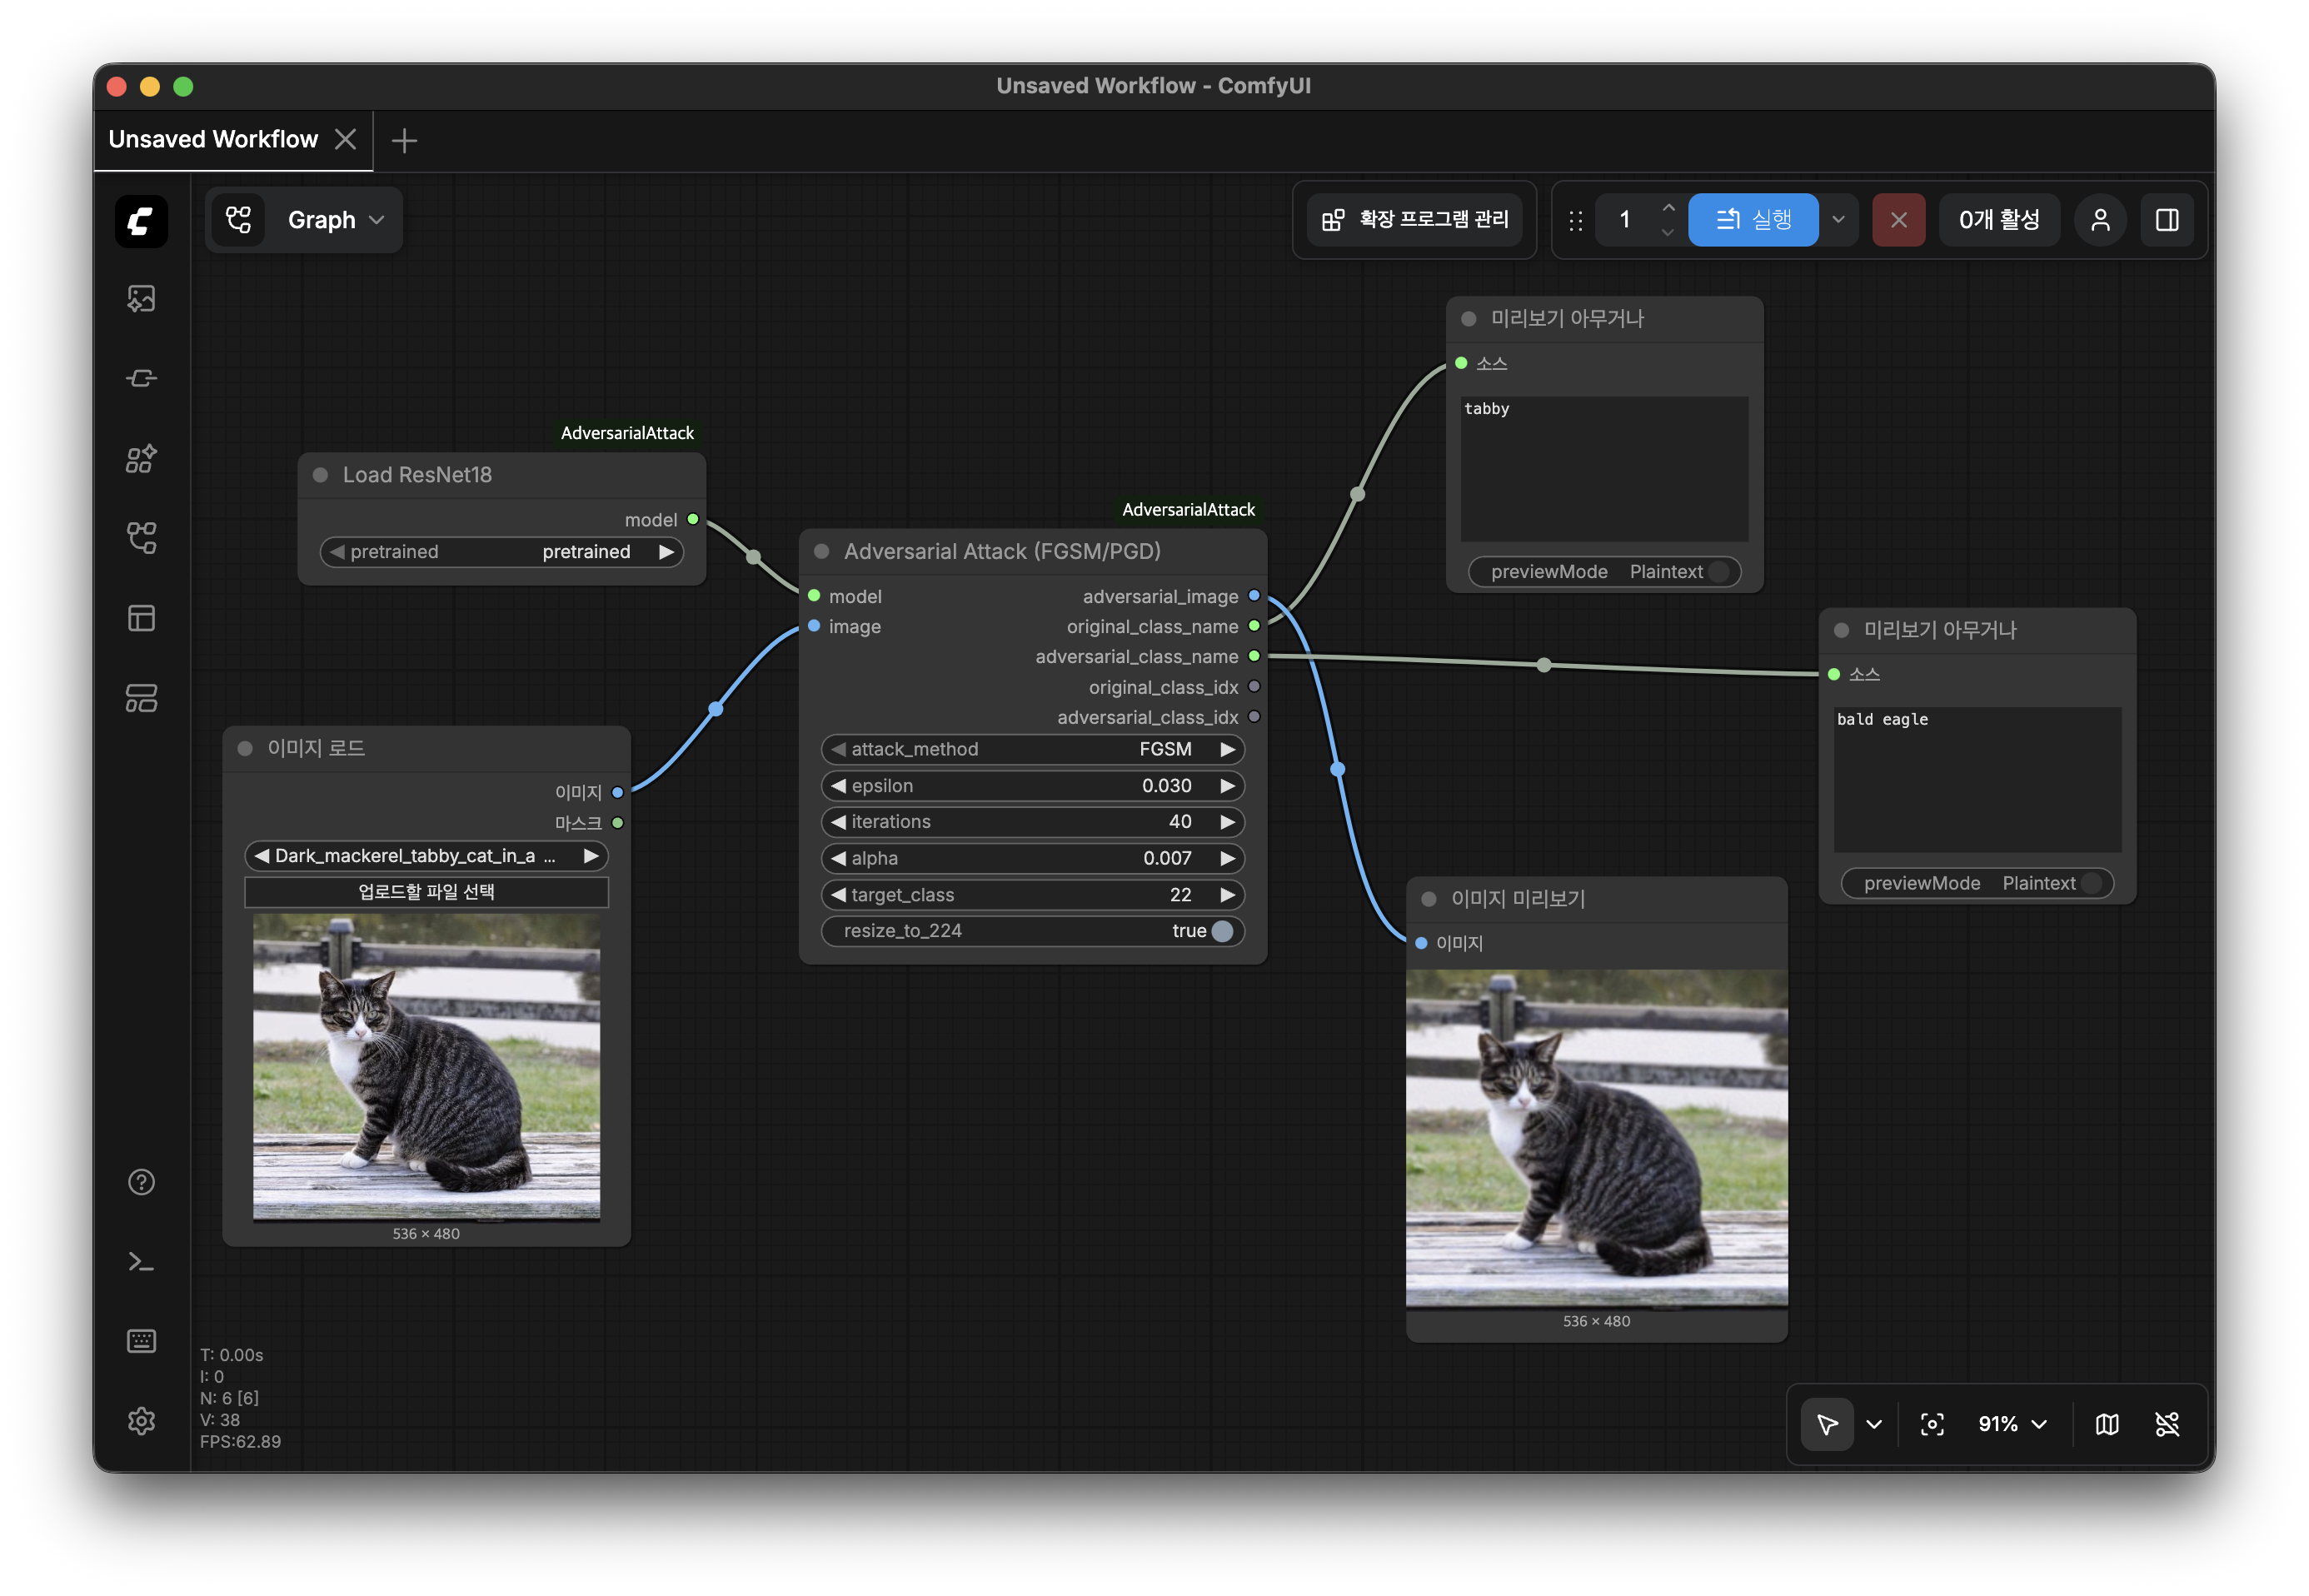
Task: Open the help question mark icon
Action: pyautogui.click(x=141, y=1182)
